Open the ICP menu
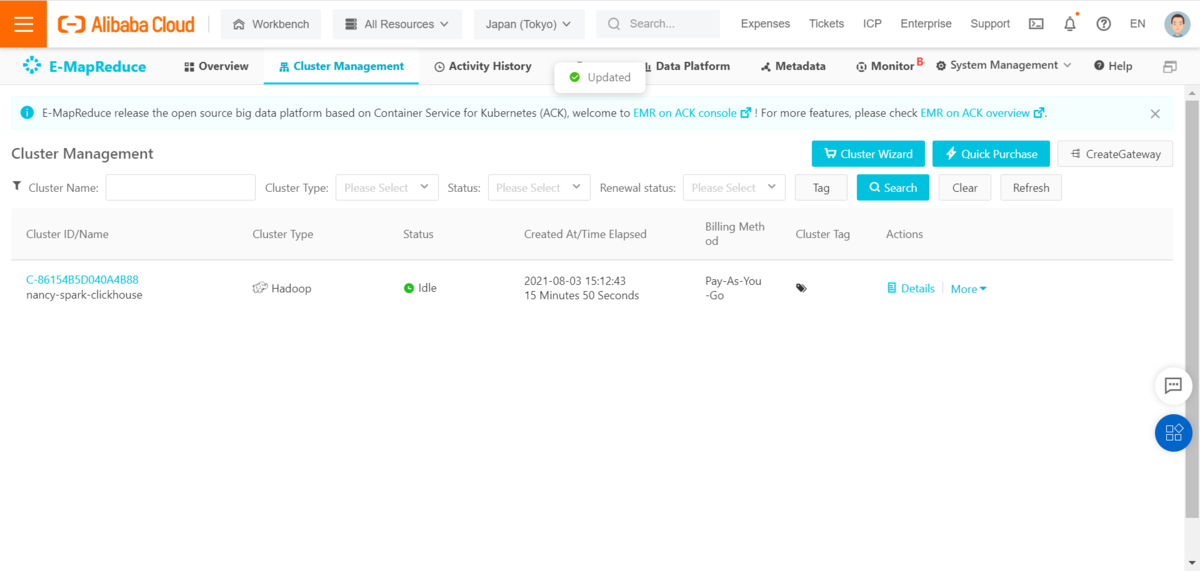The width and height of the screenshot is (1200, 571). coord(872,24)
